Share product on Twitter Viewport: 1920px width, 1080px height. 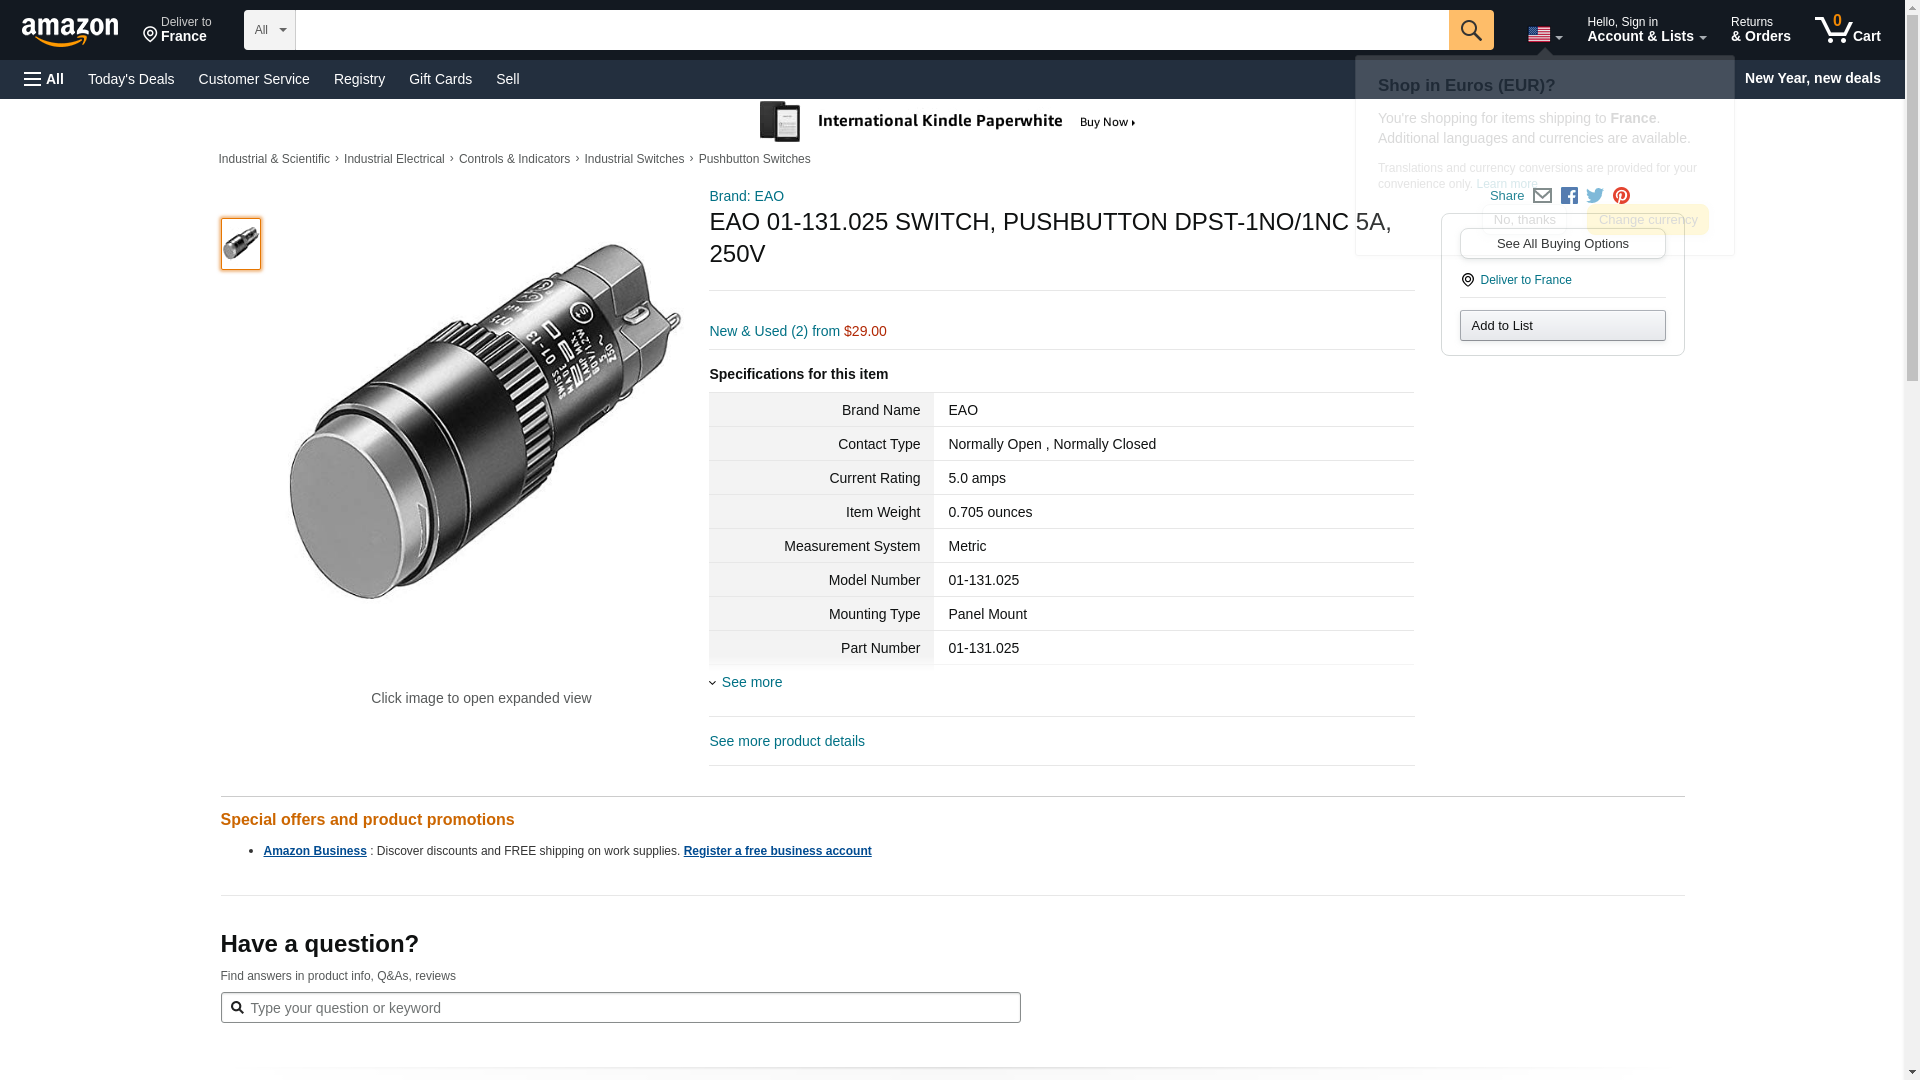tap(1595, 196)
